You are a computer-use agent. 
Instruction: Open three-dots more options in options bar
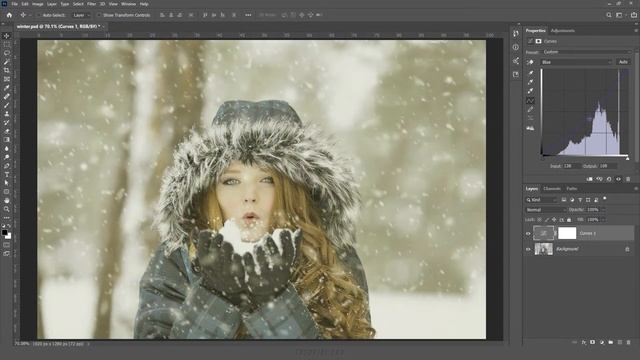pyautogui.click(x=248, y=15)
